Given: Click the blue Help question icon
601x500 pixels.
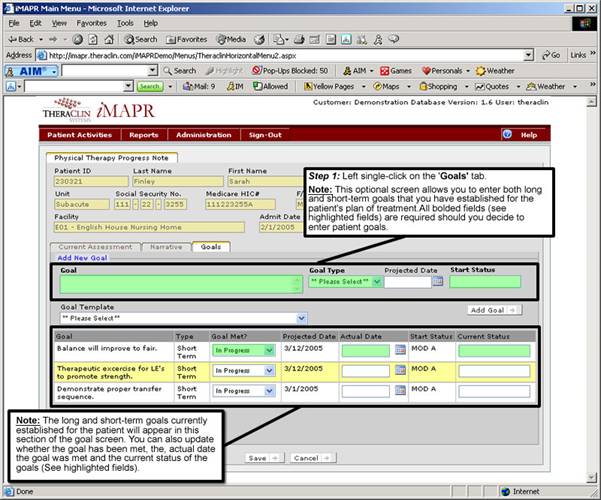Looking at the screenshot, I should click(x=507, y=134).
